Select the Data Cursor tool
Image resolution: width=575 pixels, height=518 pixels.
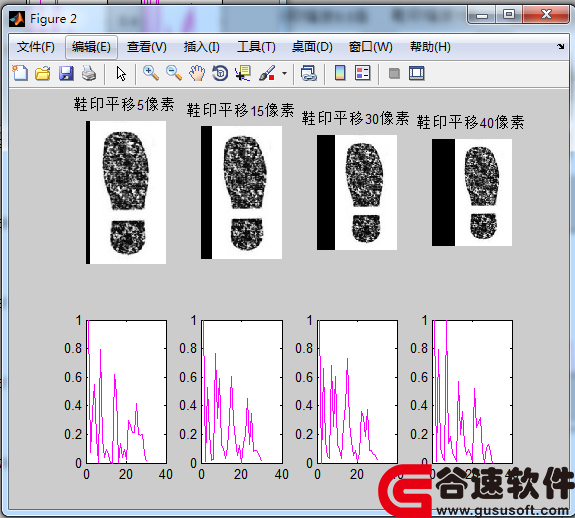[x=243, y=73]
